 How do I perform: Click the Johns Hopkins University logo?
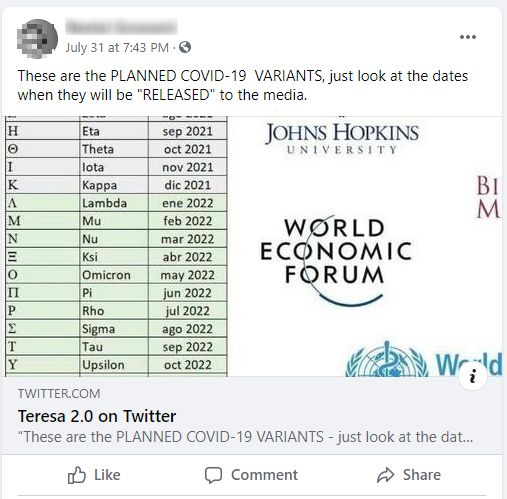coord(342,138)
